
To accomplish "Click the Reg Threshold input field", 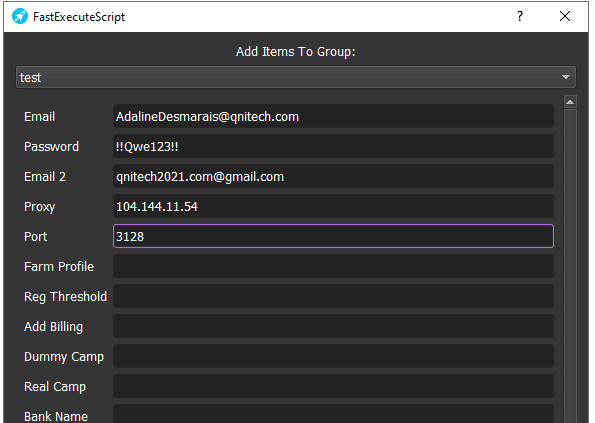I will 333,296.
